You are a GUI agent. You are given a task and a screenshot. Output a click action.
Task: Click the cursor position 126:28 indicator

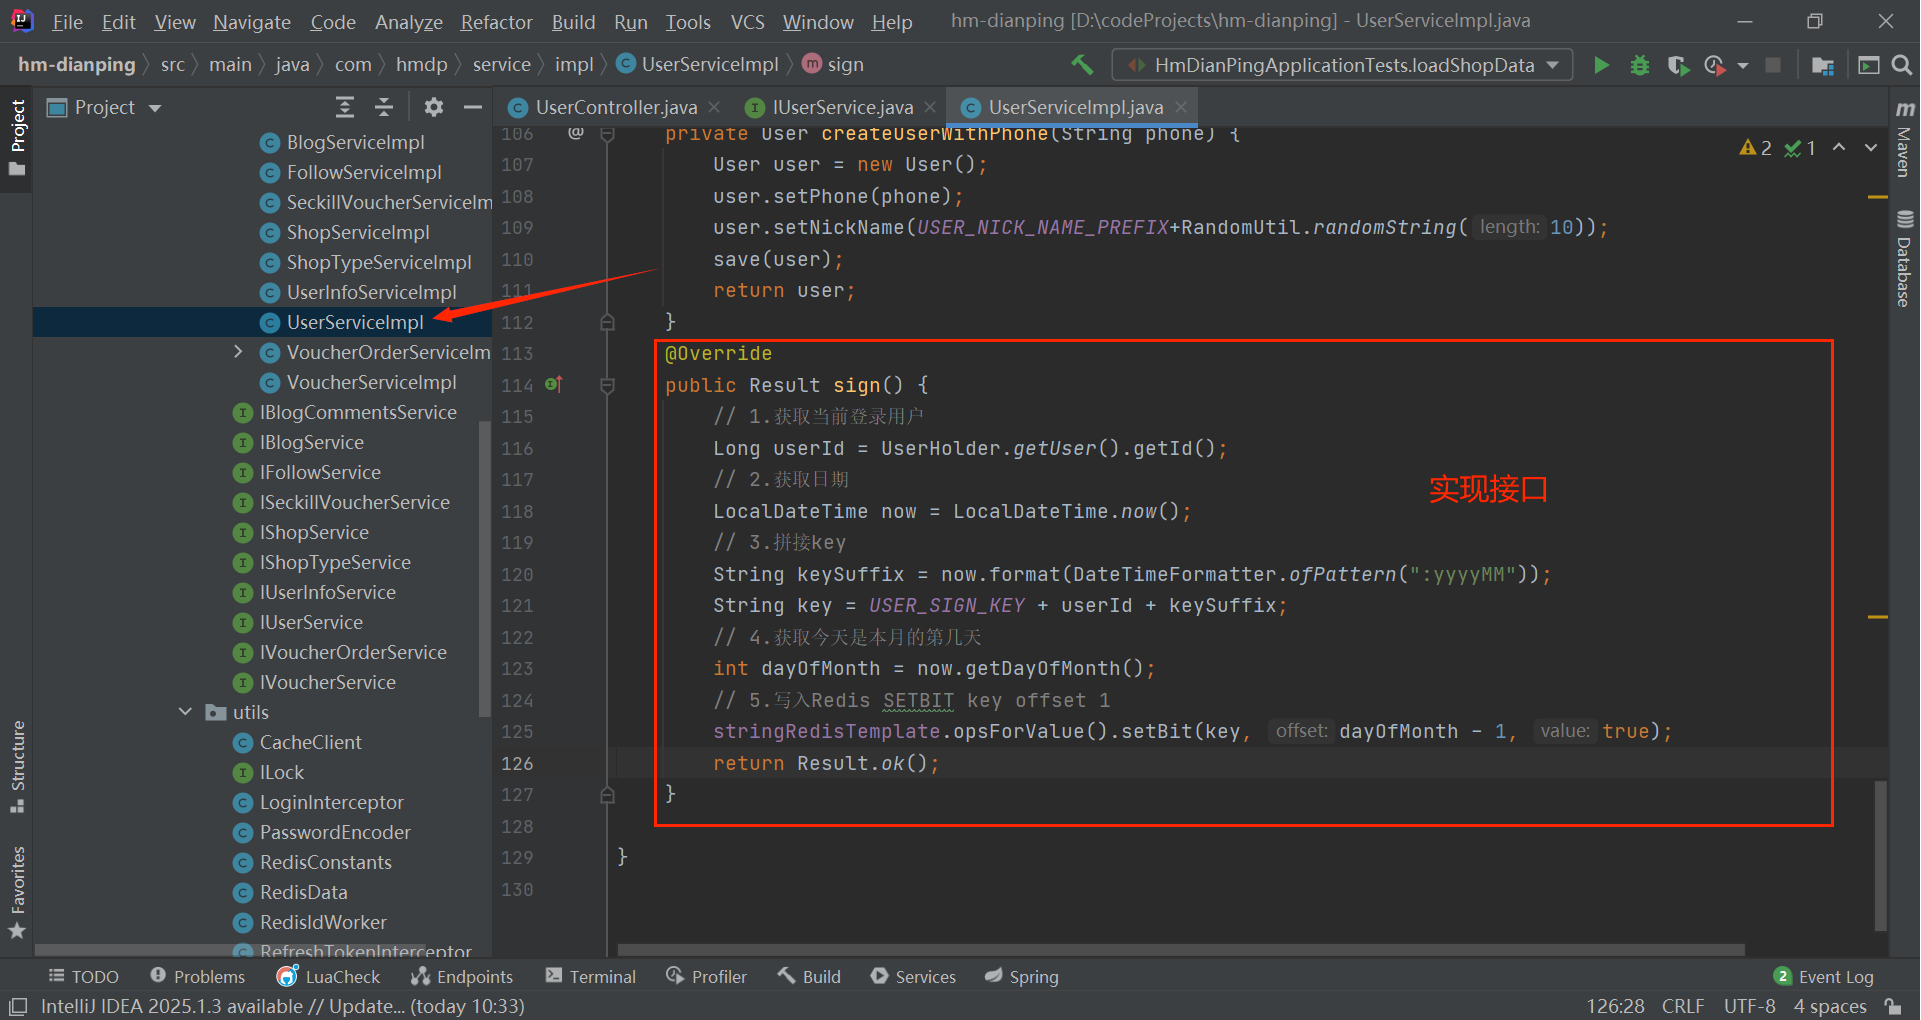click(1615, 1006)
